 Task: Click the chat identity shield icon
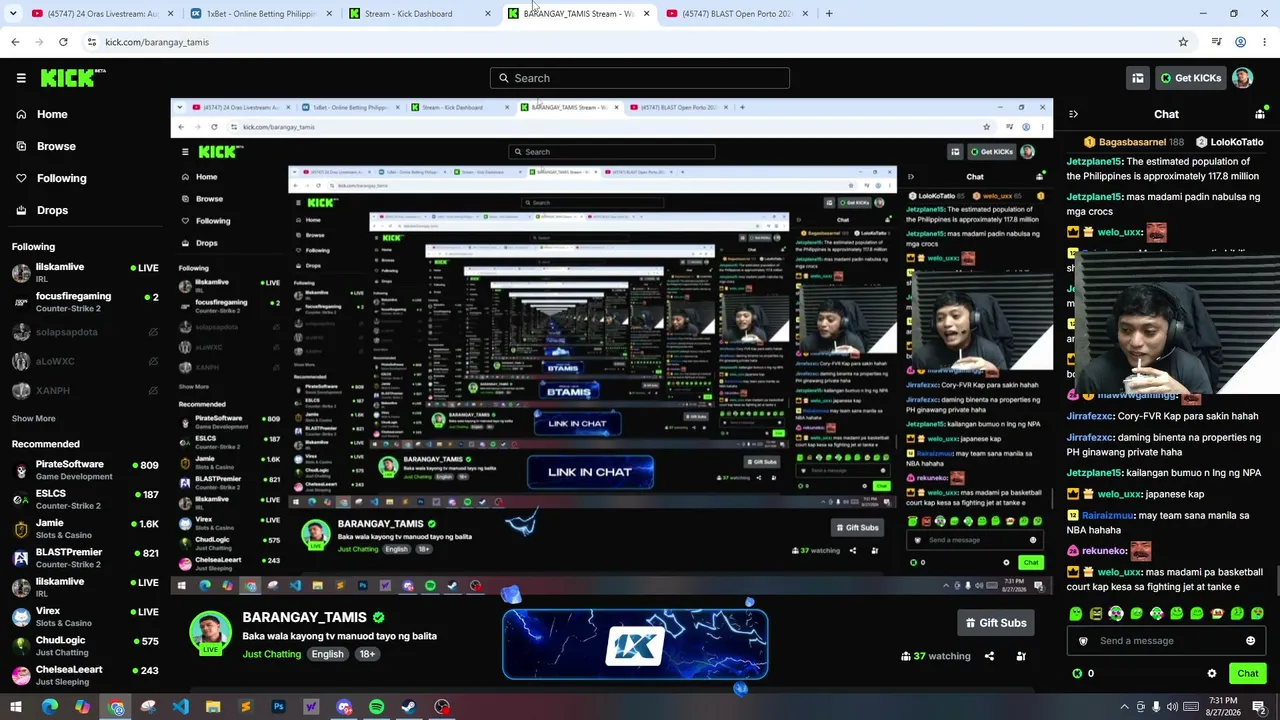[1083, 641]
